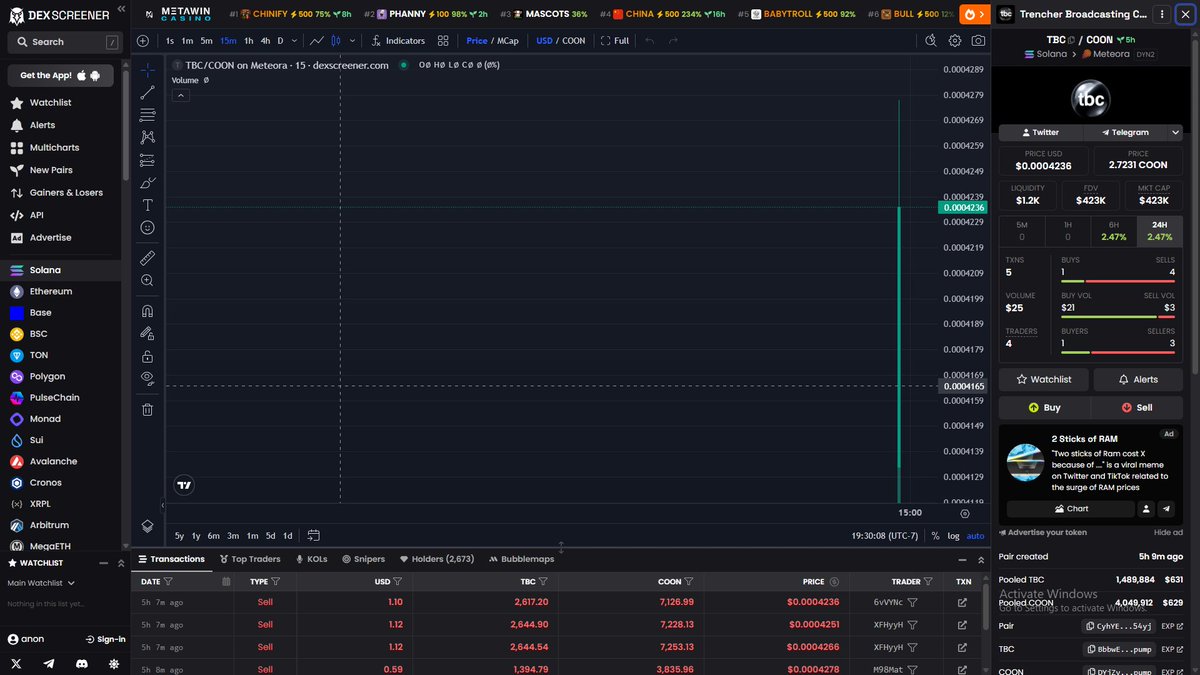Image resolution: width=1200 pixels, height=675 pixels.
Task: Expand the chart style dropdown arrow
Action: (x=350, y=41)
